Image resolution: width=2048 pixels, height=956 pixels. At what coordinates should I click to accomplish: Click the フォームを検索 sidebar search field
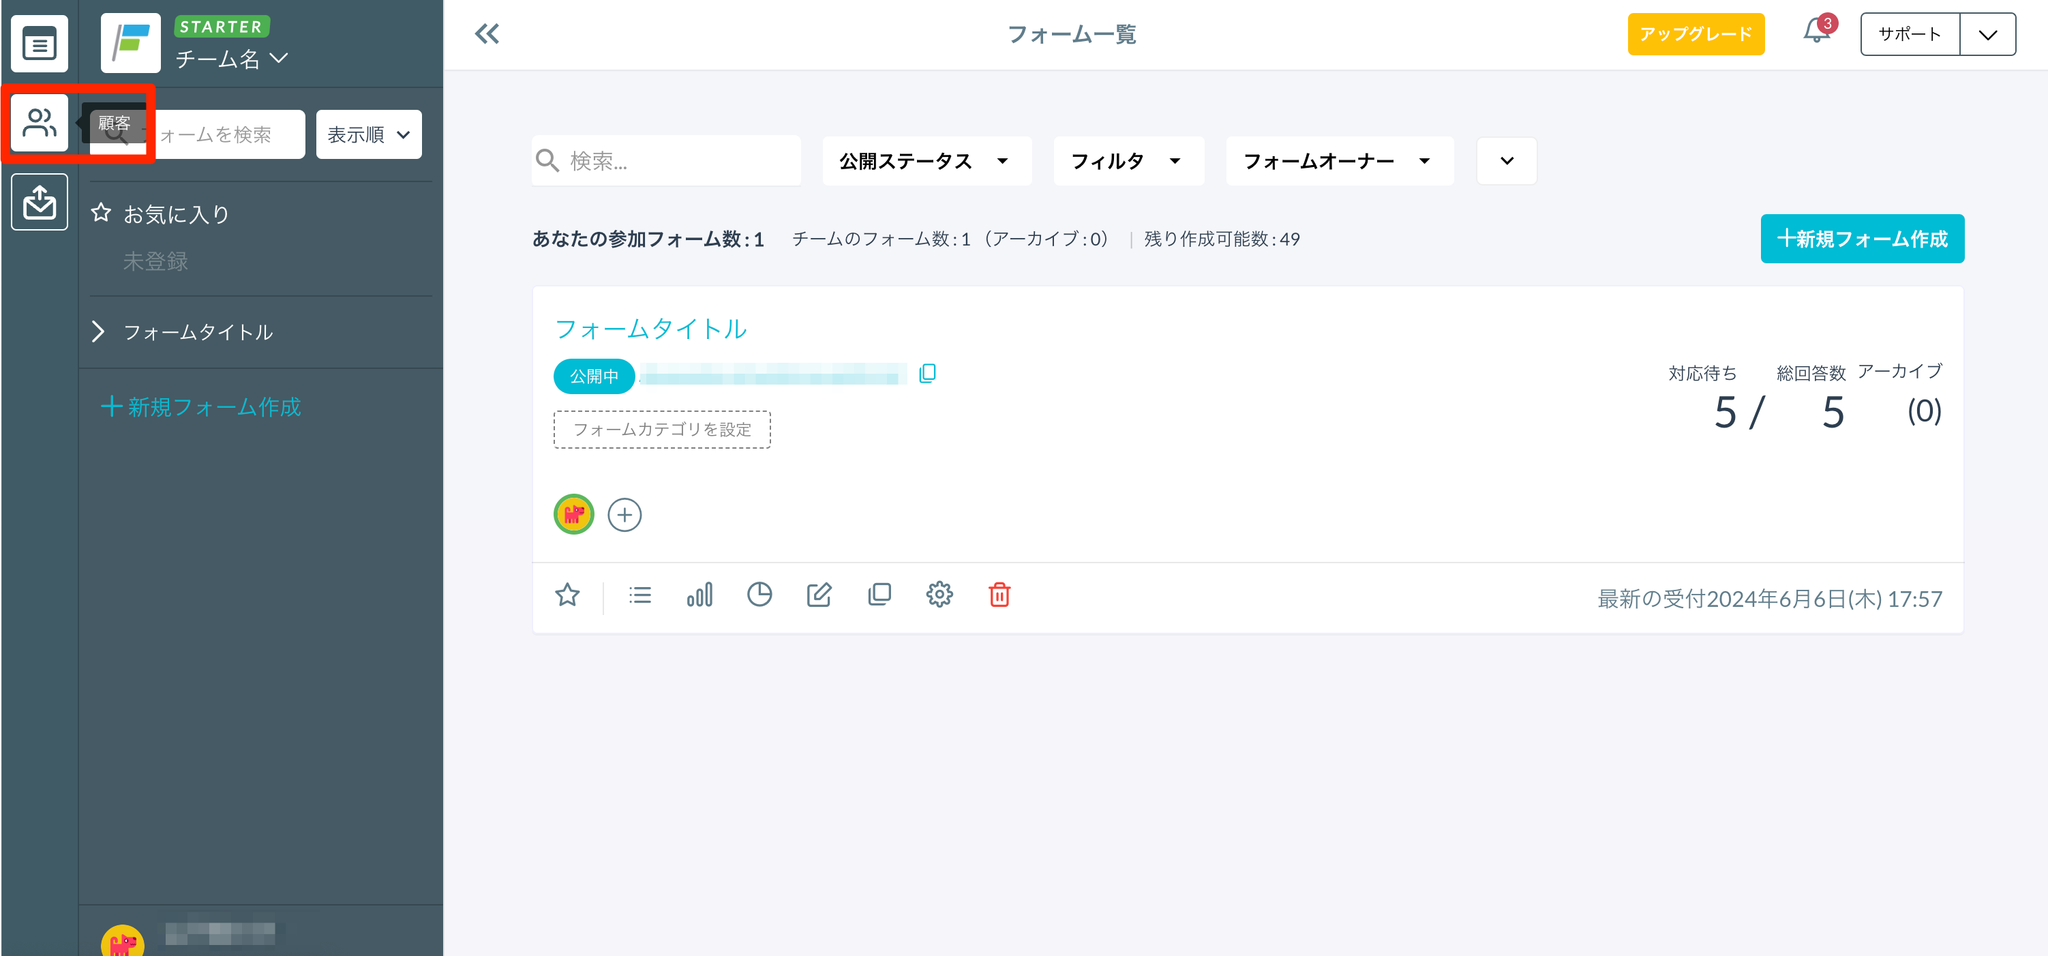(x=198, y=134)
